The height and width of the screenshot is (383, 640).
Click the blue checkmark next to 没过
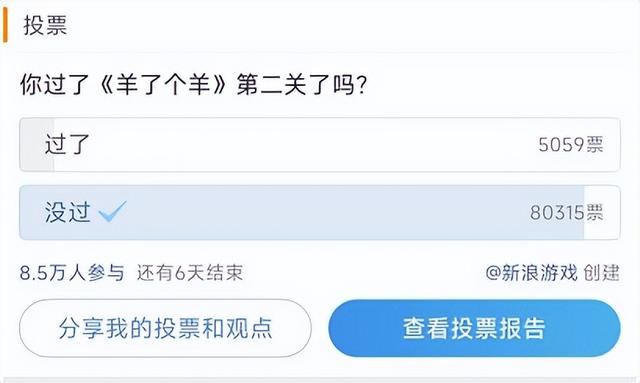(112, 211)
